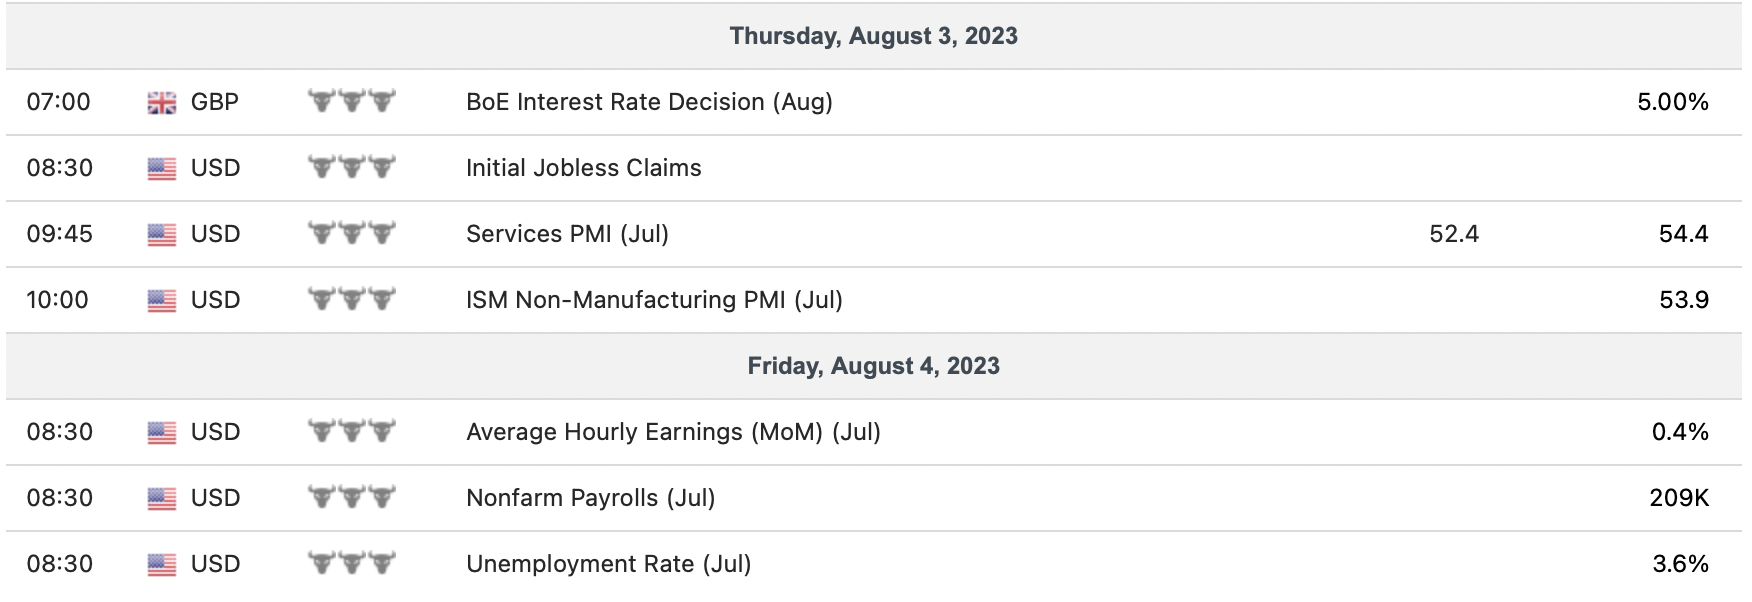Click bull importance icons for Unemployment Rate
Image resolution: width=1752 pixels, height=602 pixels.
(x=351, y=563)
